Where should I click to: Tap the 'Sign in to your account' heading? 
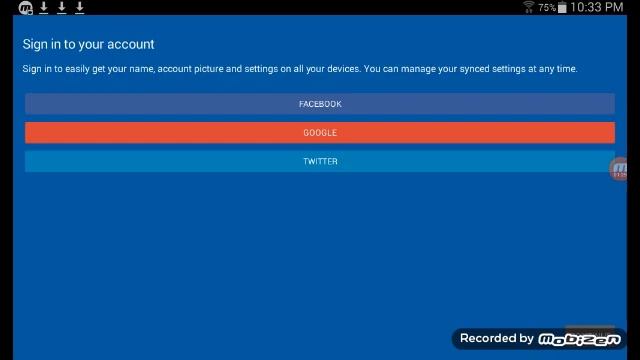click(x=89, y=44)
